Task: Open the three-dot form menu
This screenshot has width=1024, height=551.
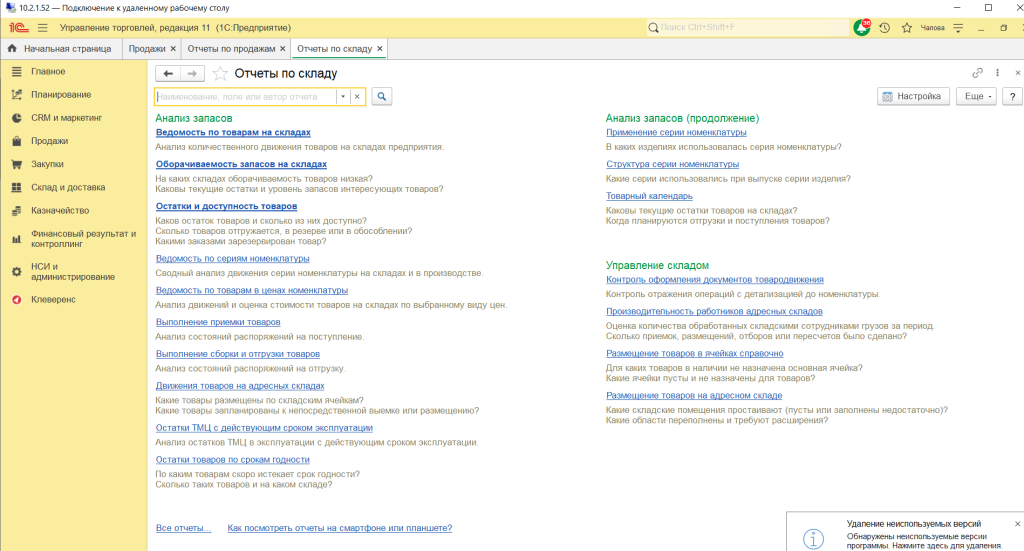Action: pos(997,73)
